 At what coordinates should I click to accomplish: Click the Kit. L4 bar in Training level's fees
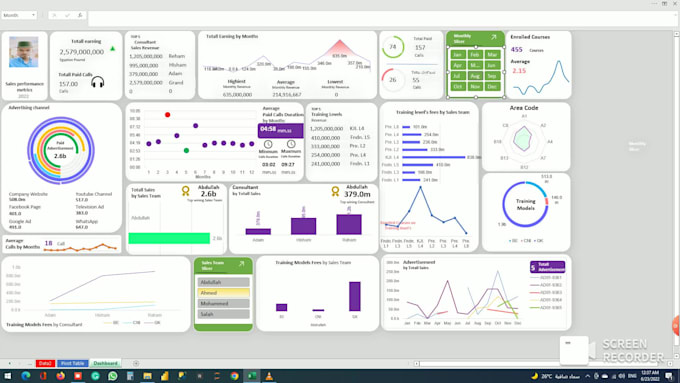click(434, 157)
